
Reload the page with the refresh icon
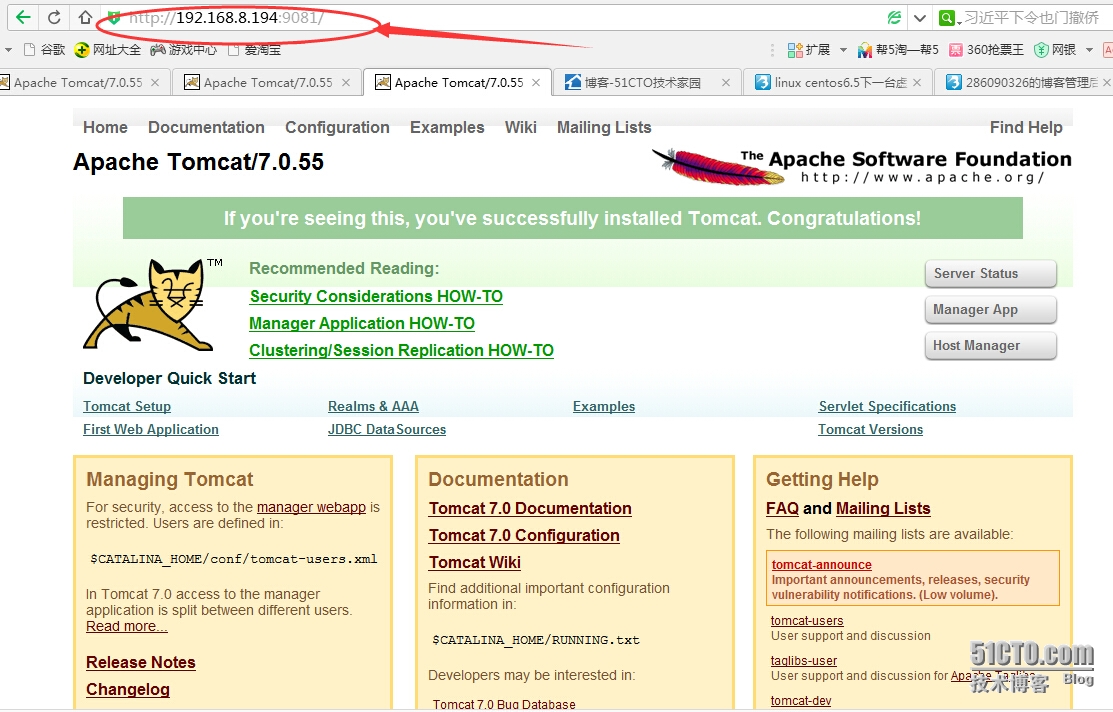54,17
